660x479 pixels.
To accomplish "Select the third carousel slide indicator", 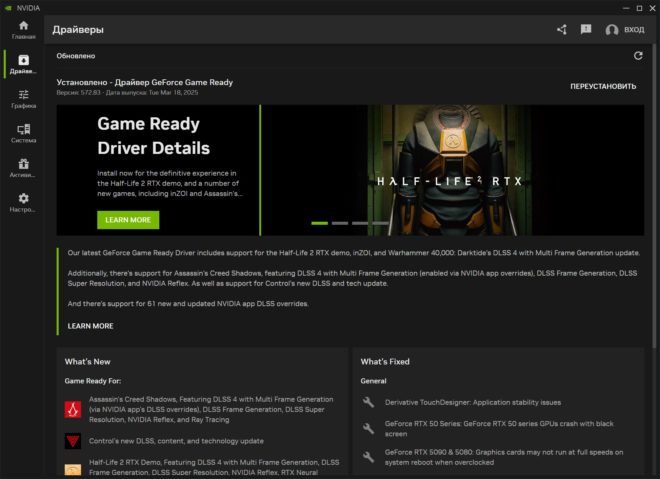I will point(360,223).
